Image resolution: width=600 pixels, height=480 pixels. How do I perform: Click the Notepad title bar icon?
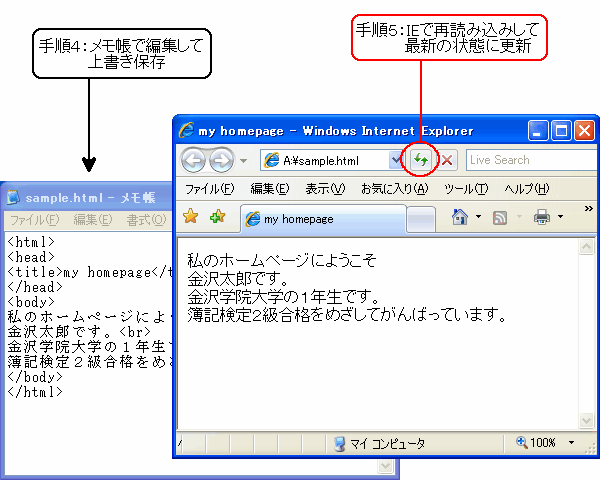13,198
